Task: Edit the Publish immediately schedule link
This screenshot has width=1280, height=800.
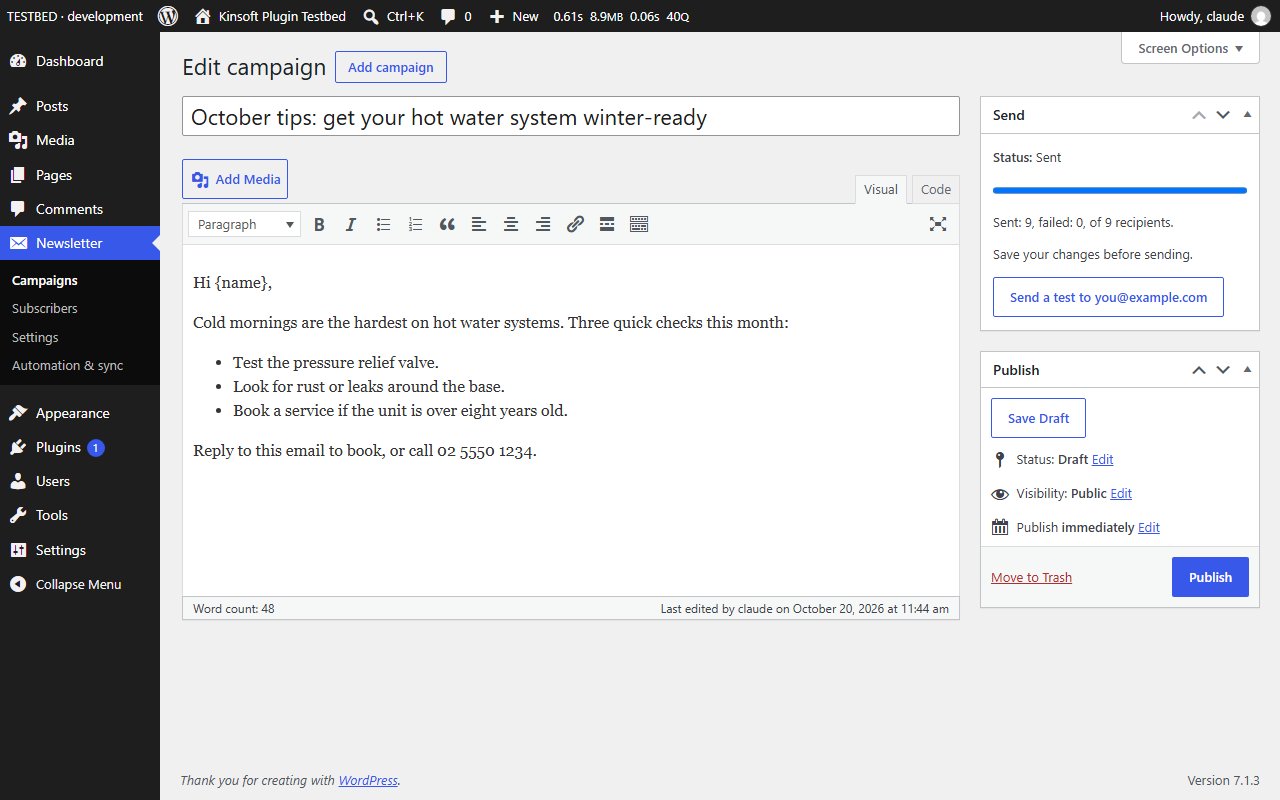Action: [x=1149, y=528]
